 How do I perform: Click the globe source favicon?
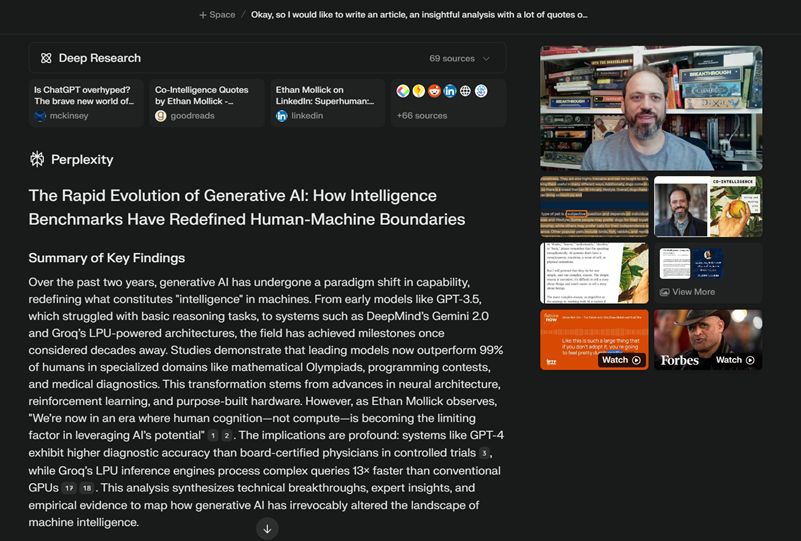(465, 91)
